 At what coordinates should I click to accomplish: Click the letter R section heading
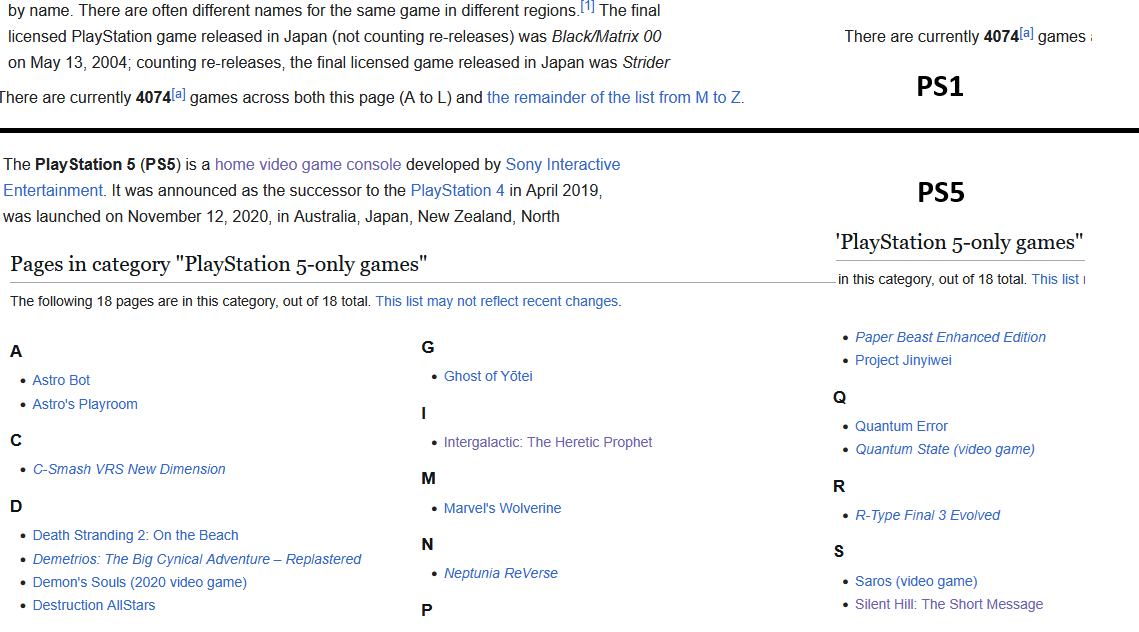839,487
